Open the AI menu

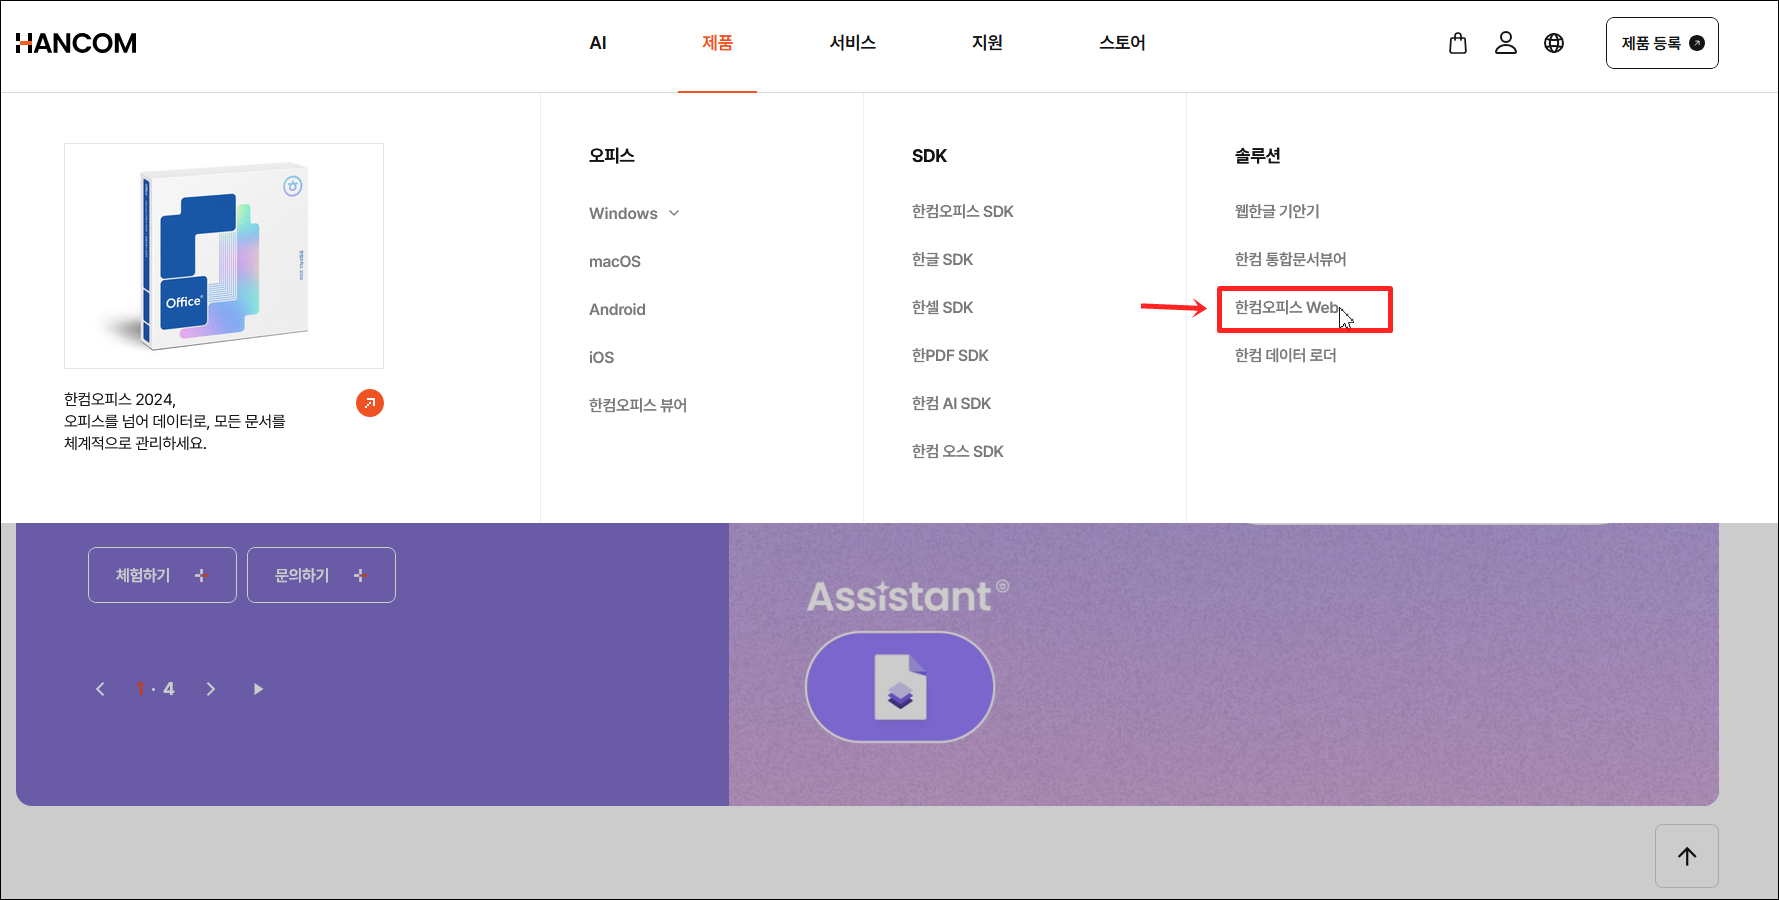[x=598, y=43]
